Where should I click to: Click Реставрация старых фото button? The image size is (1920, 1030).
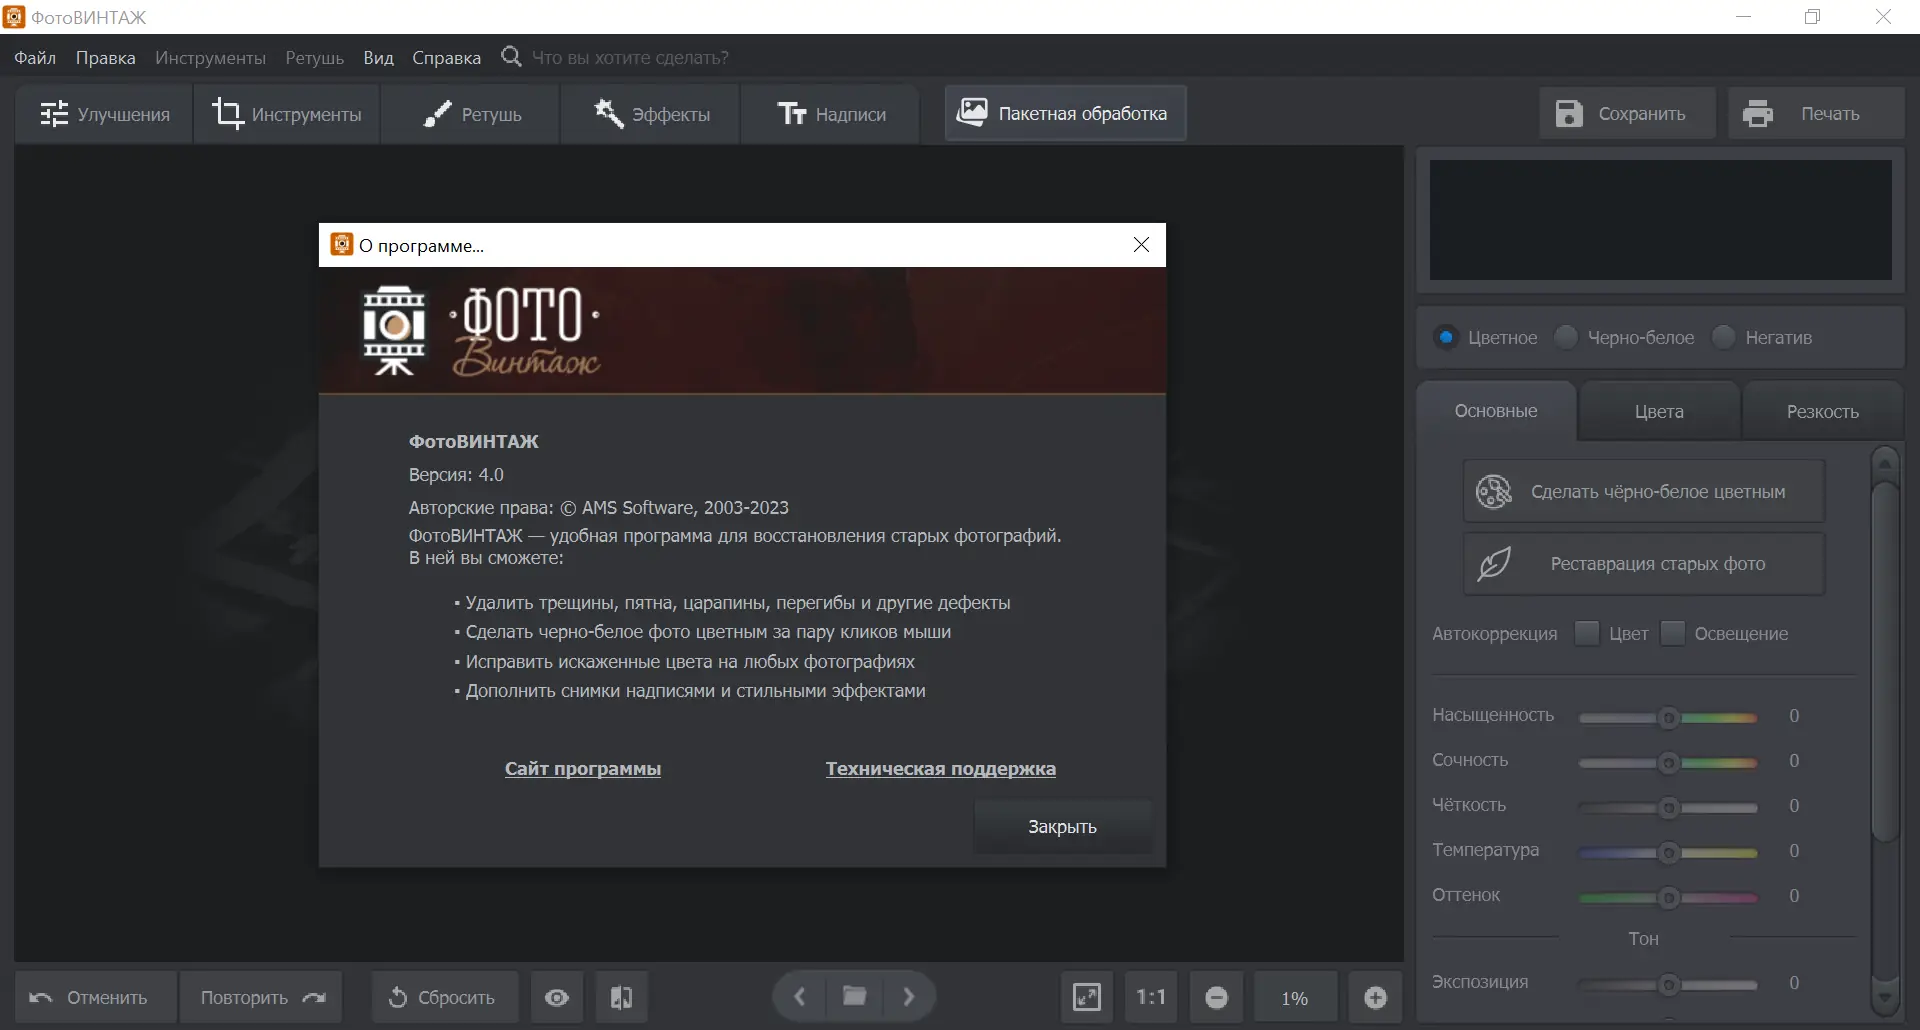pos(1644,564)
